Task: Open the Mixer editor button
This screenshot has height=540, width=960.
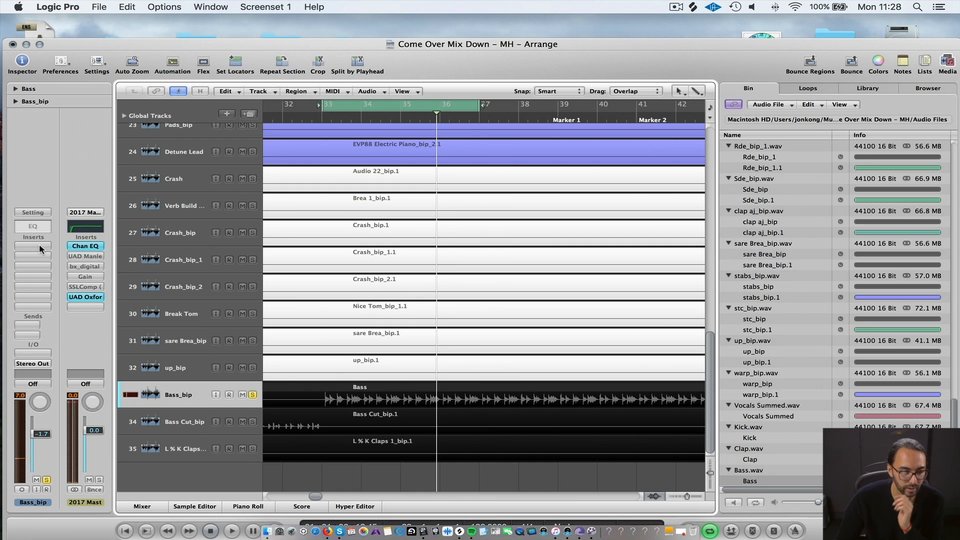Action: 142,506
